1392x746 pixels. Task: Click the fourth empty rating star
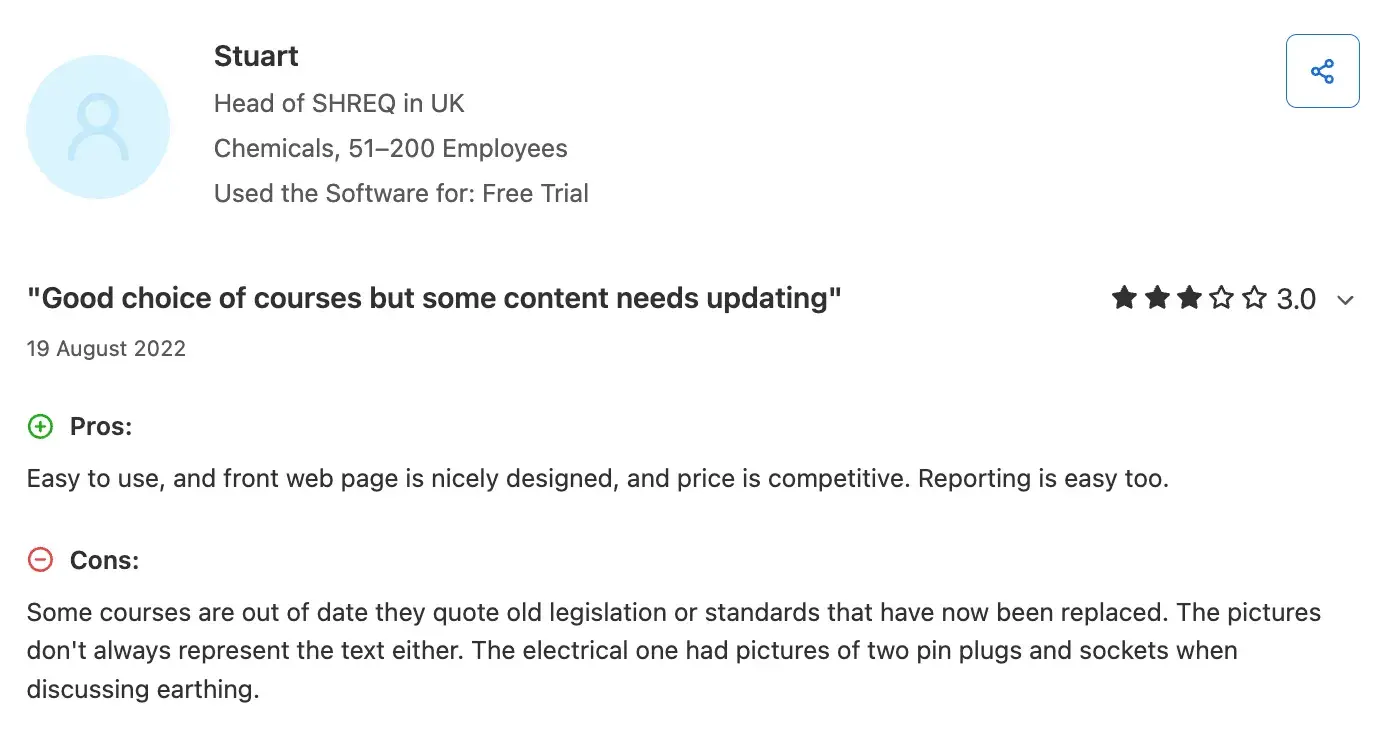pos(1222,298)
